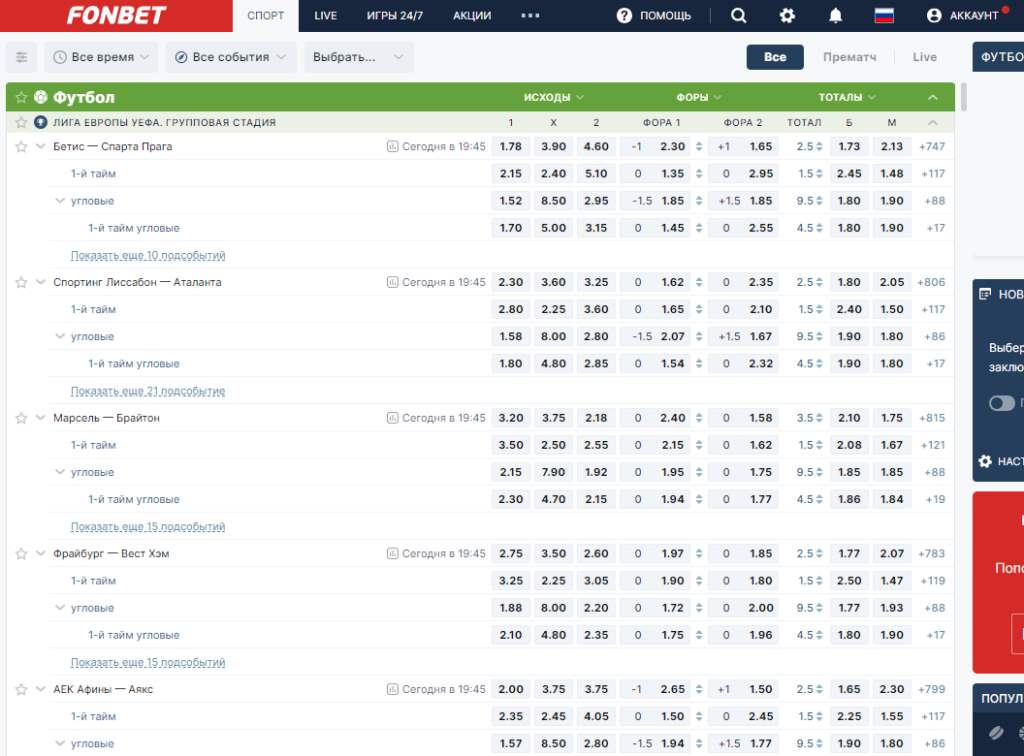Open statistics icon for Фрайбург match
This screenshot has width=1024, height=756.
tap(392, 554)
